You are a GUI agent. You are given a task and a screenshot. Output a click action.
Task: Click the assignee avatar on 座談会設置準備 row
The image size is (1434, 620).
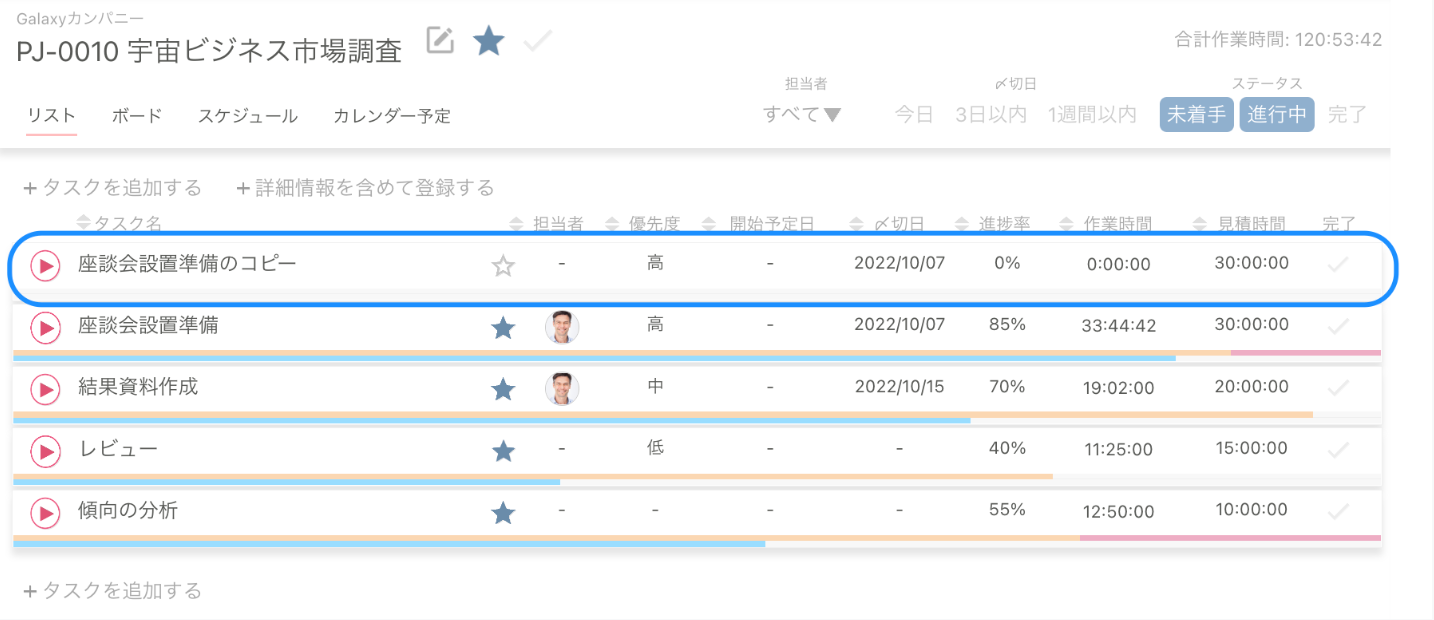pos(562,328)
